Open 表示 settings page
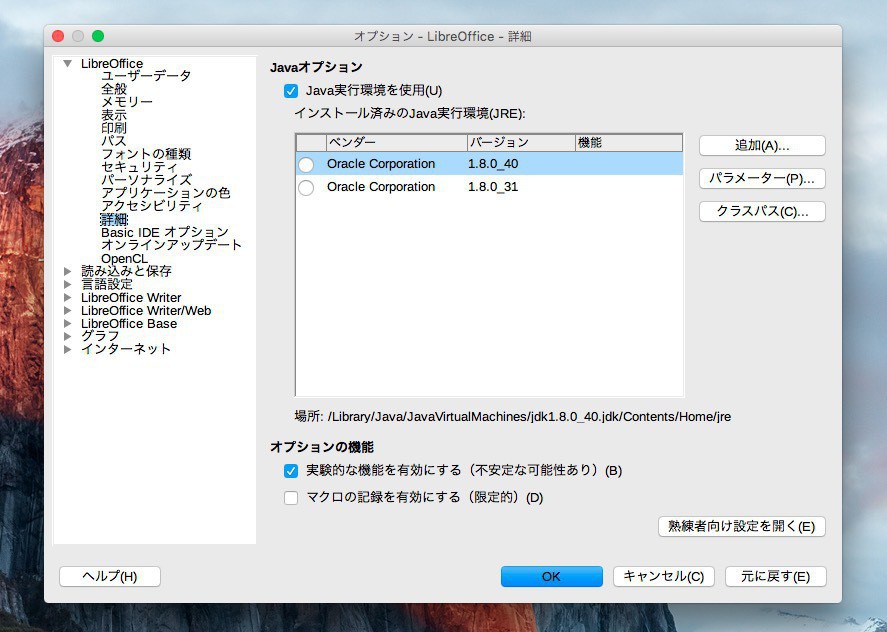 114,115
